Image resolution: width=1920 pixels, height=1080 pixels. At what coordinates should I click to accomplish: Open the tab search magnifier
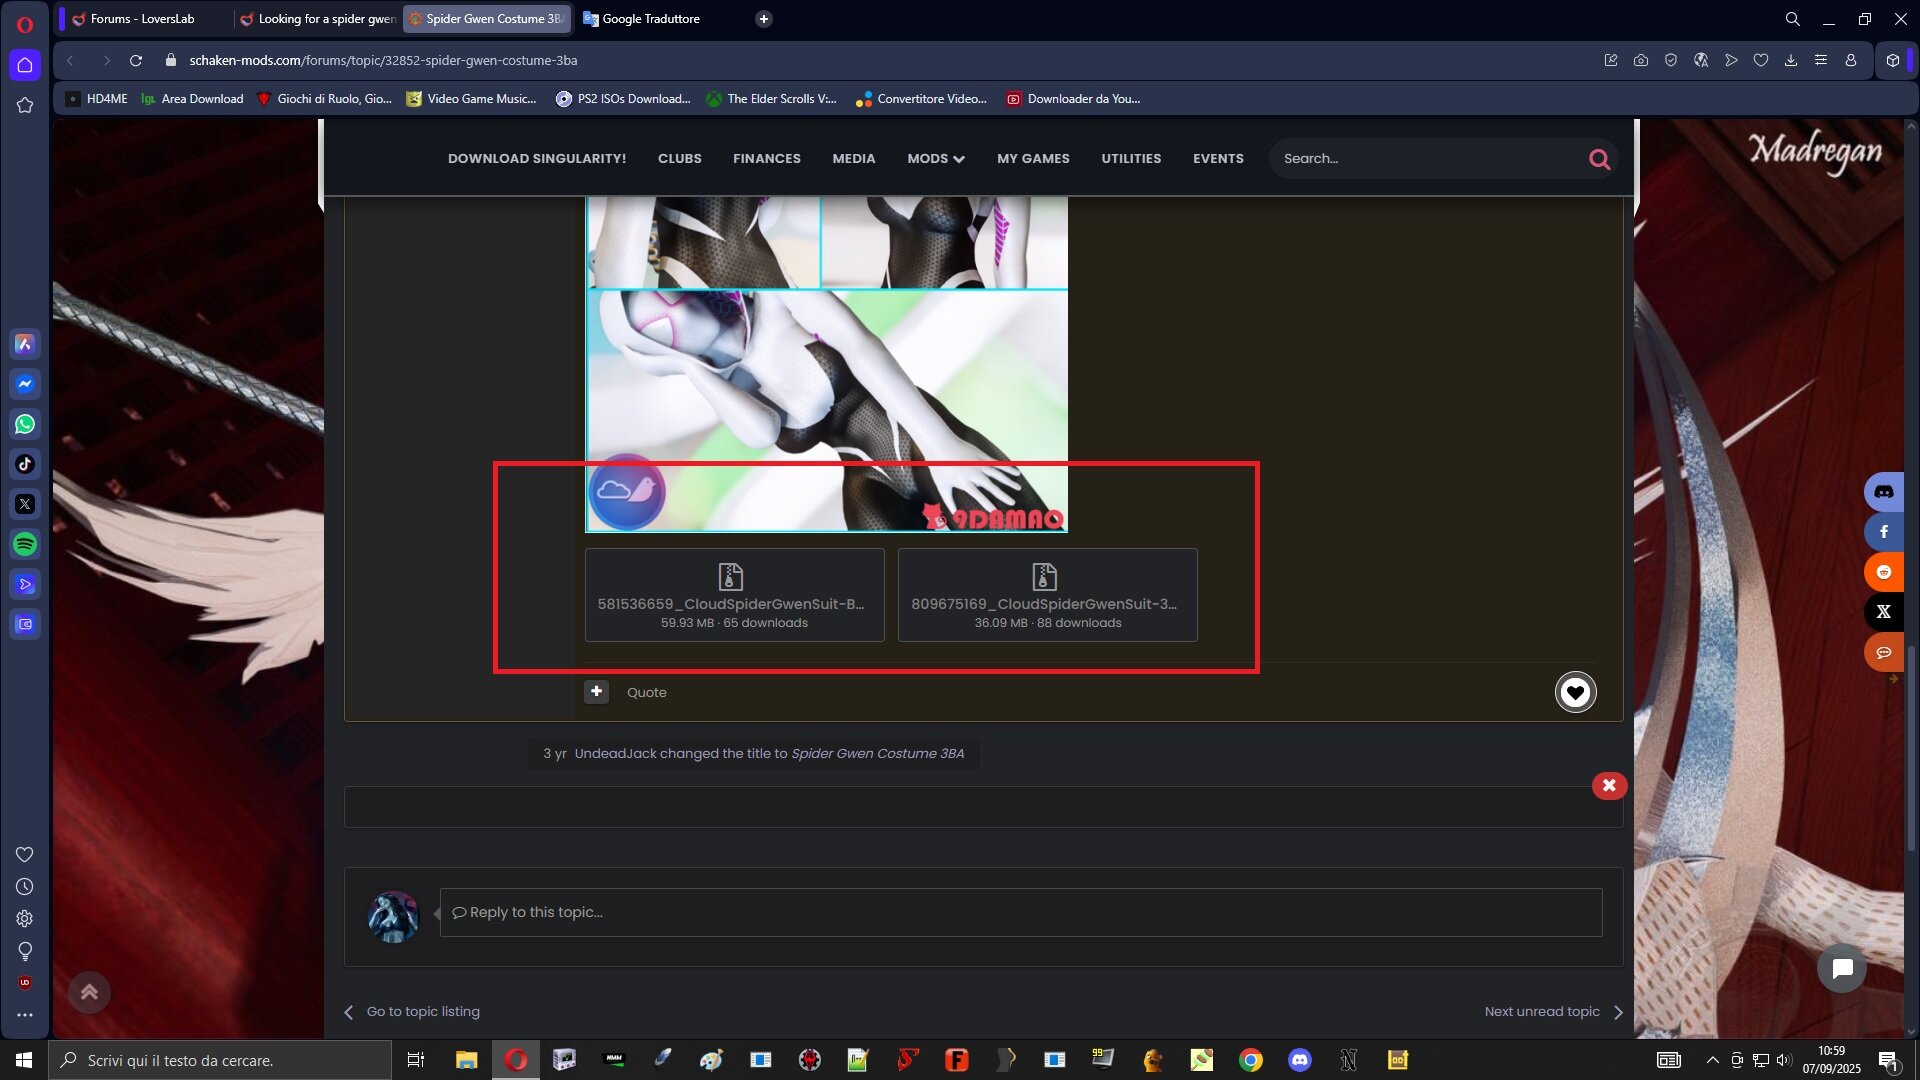[1793, 19]
